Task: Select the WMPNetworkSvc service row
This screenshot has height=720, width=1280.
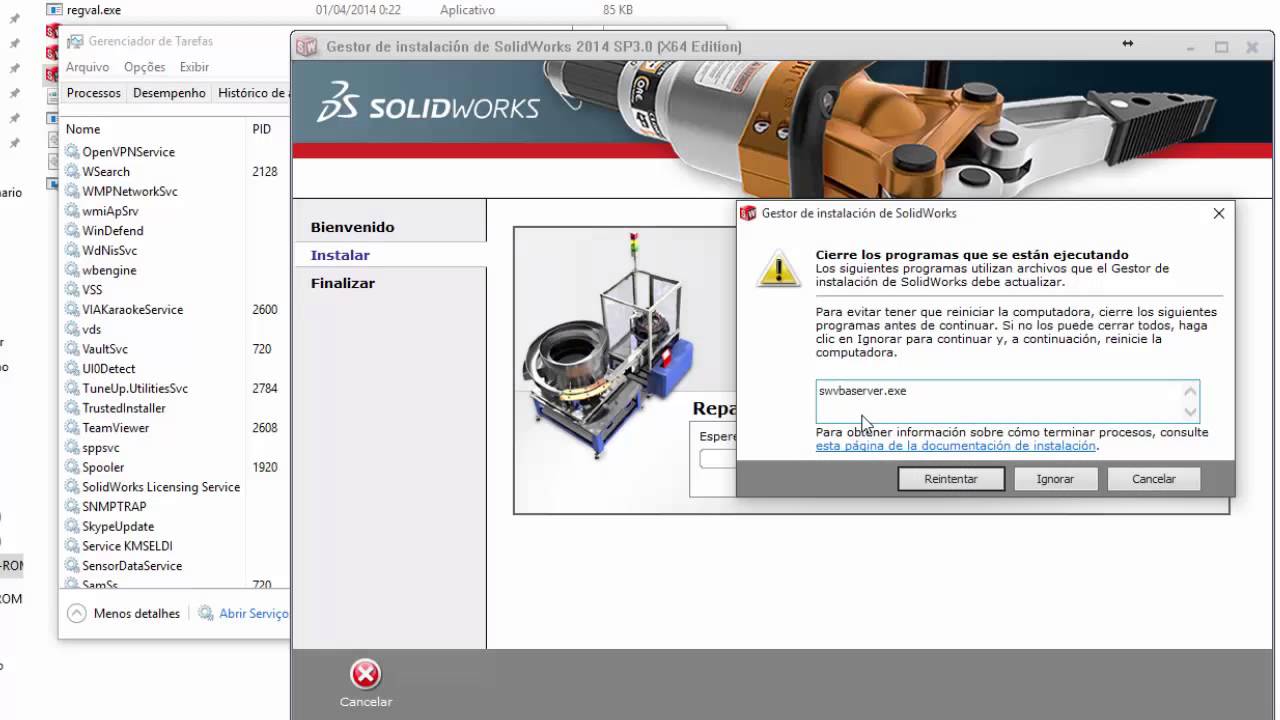Action: 175,191
